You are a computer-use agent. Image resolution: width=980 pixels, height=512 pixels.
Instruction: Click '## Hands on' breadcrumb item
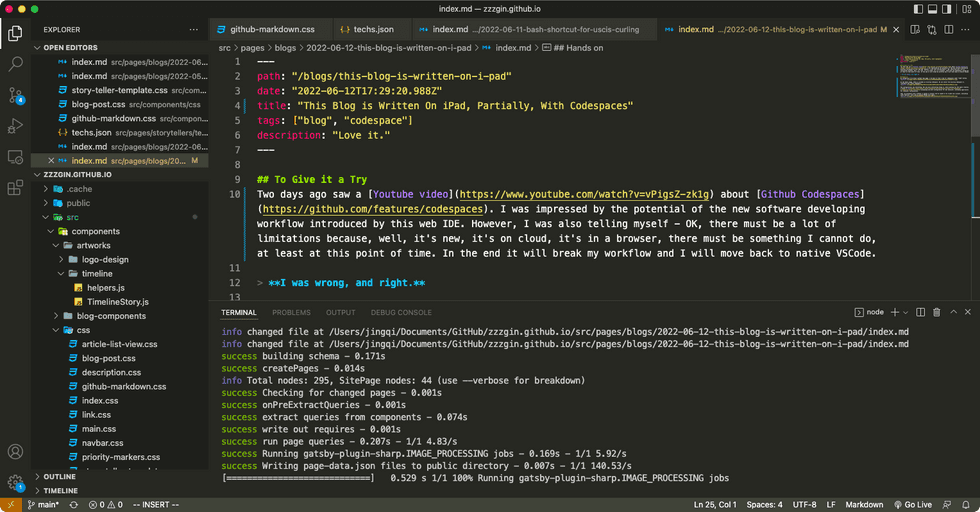(572, 48)
